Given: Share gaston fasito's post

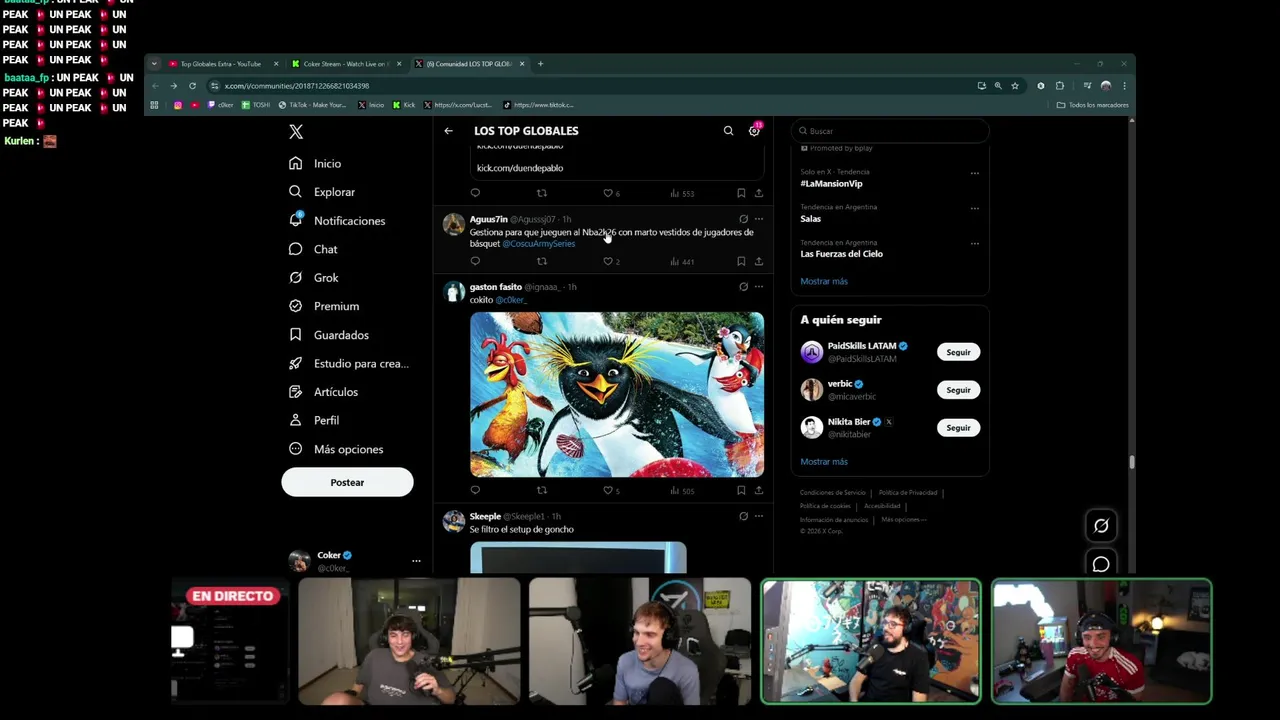Looking at the screenshot, I should [759, 491].
